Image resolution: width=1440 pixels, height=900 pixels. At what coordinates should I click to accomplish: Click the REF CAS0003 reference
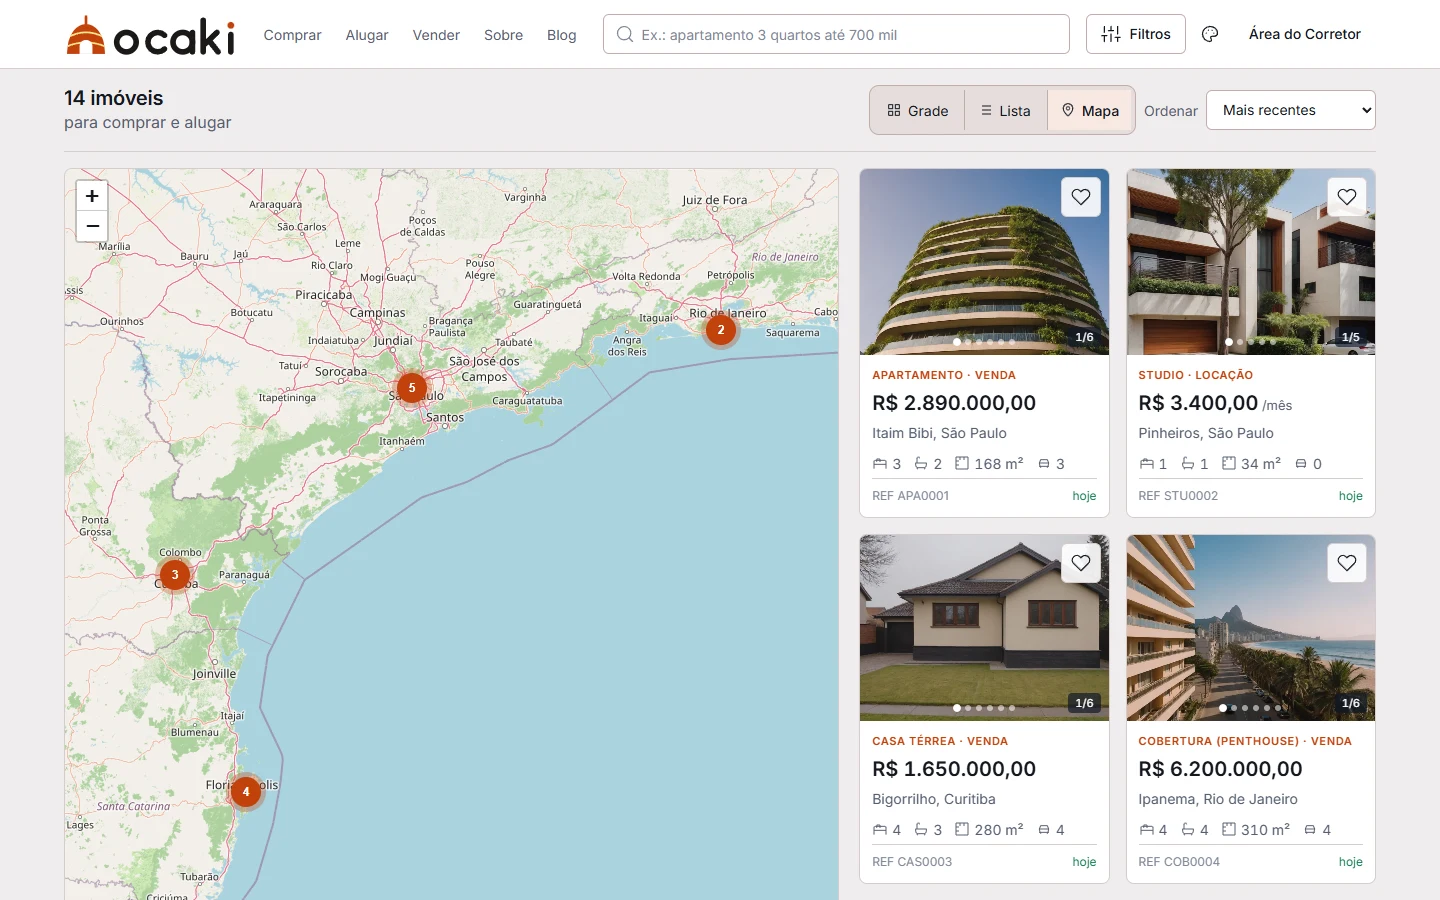(x=912, y=862)
